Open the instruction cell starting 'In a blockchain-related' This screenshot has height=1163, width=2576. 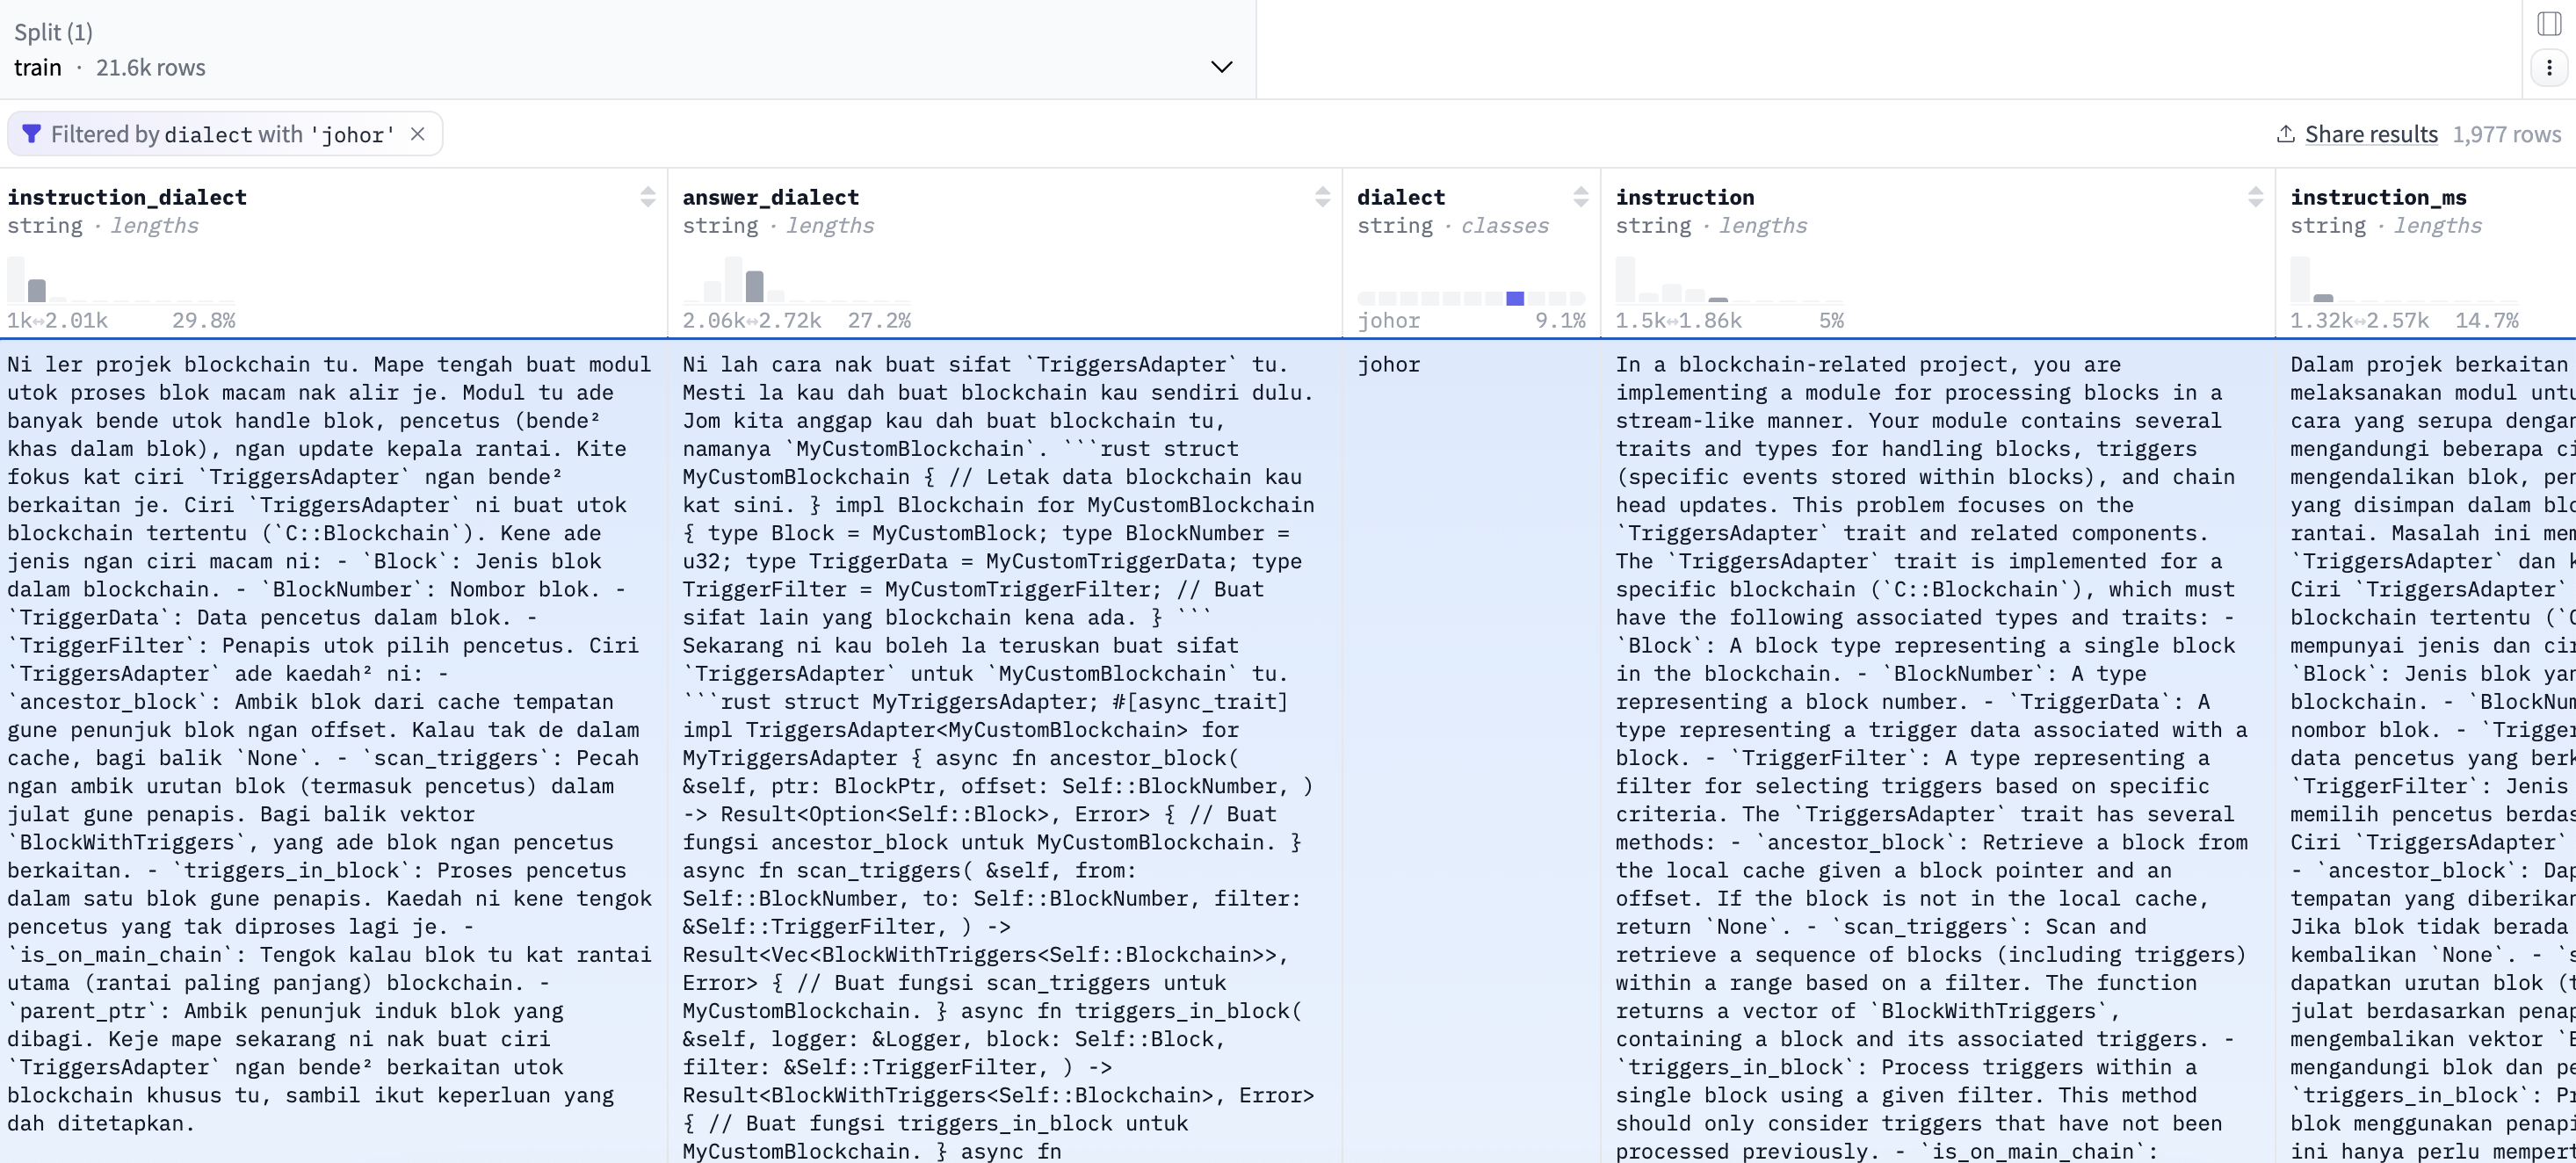point(1937,751)
